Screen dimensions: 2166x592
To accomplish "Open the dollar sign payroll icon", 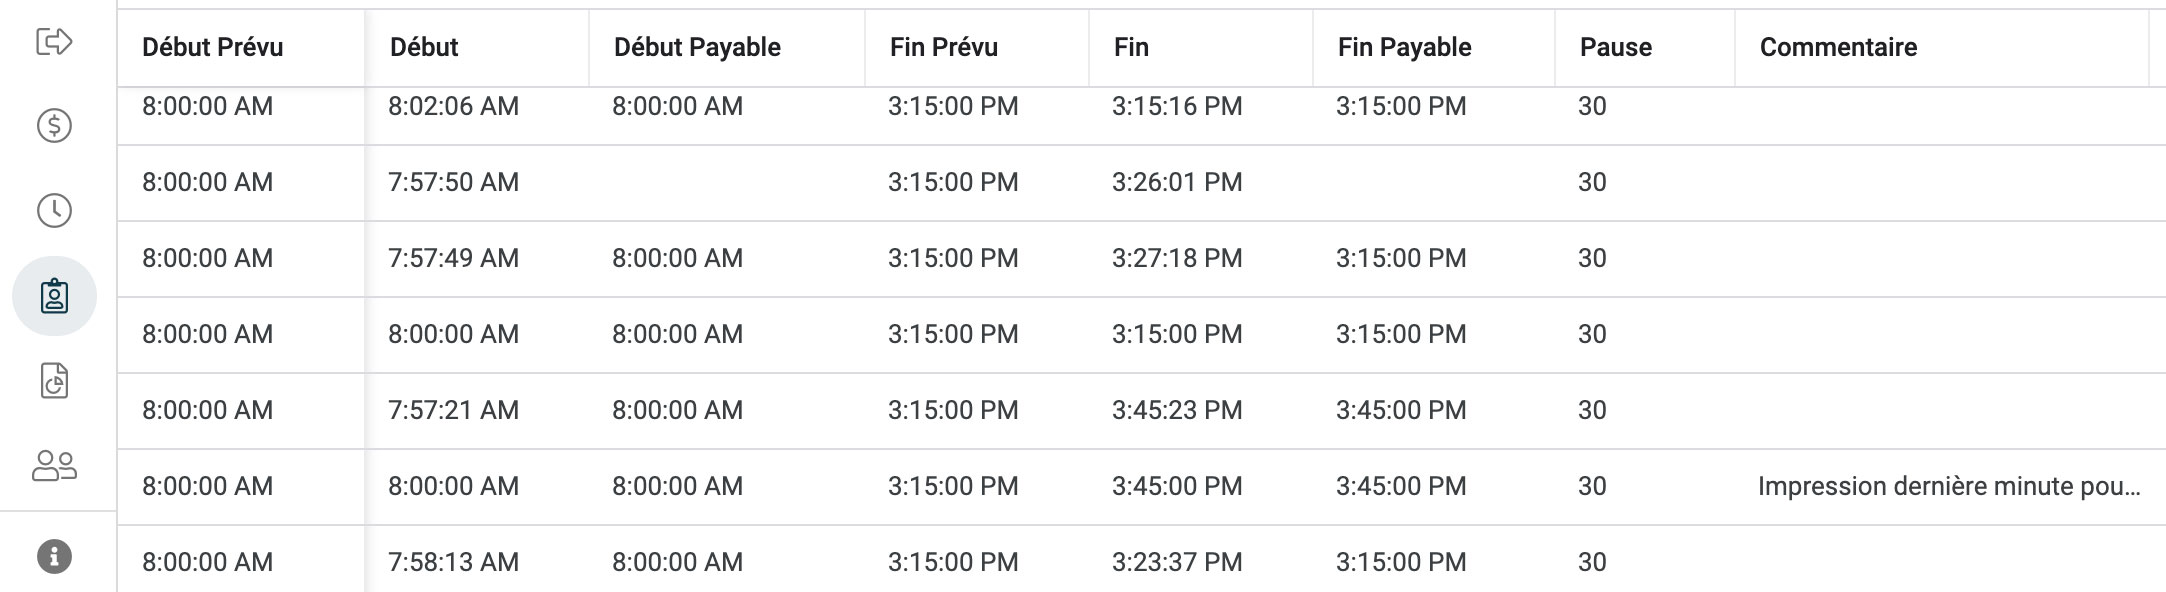I will click(x=54, y=125).
